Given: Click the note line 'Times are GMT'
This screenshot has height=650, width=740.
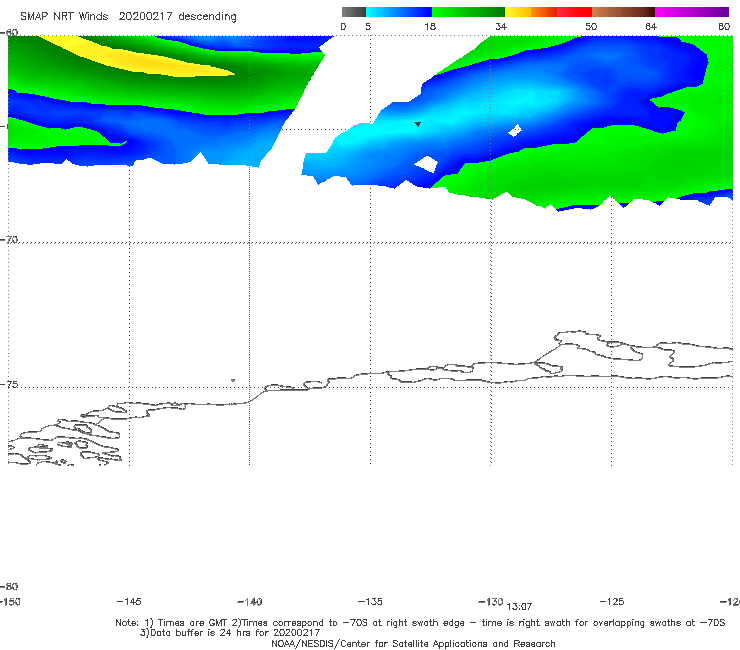Looking at the screenshot, I should pyautogui.click(x=193, y=623).
